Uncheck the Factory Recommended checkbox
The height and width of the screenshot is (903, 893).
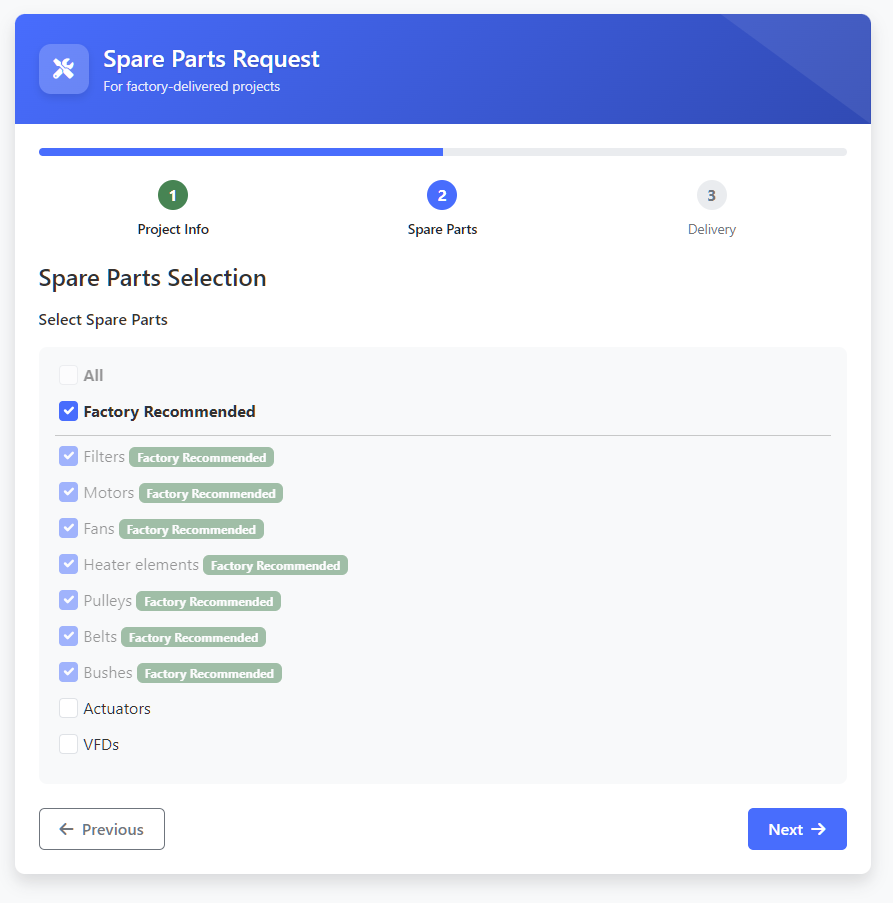(69, 411)
